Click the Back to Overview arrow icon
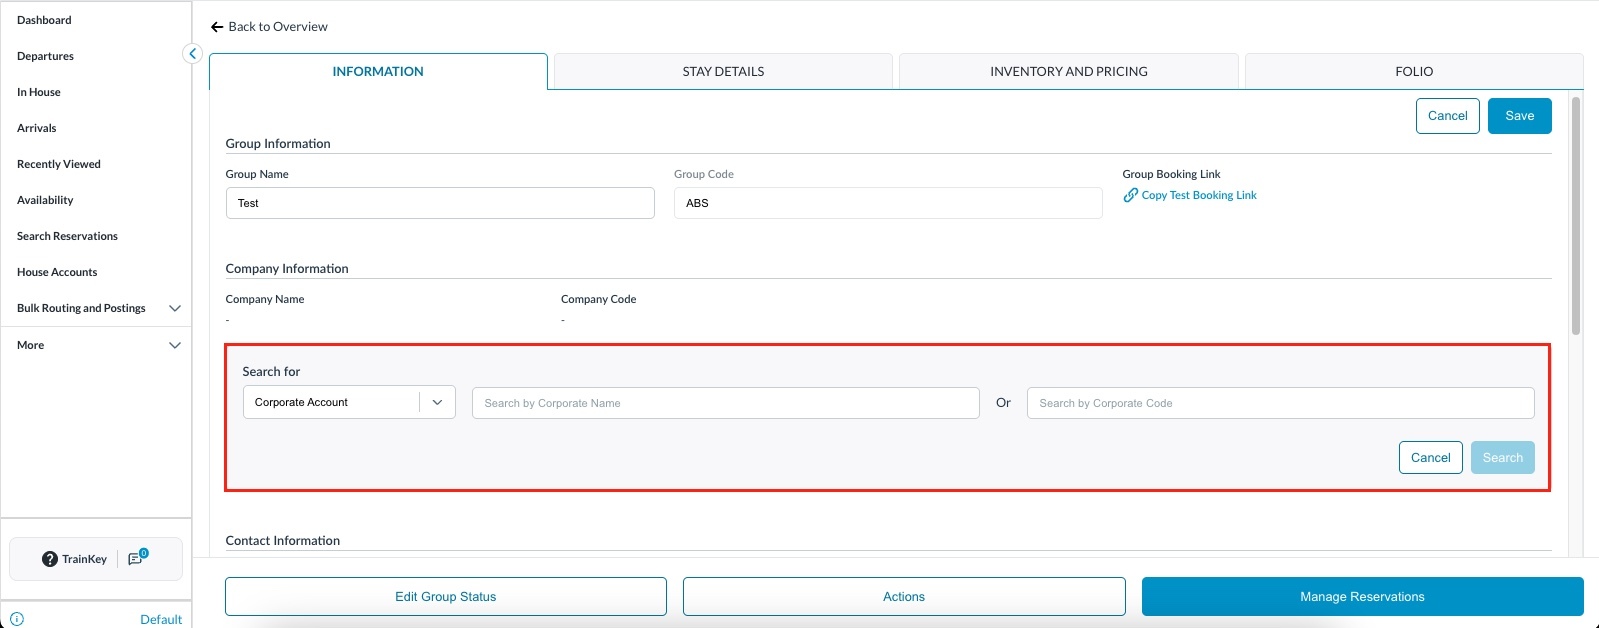 coord(217,27)
